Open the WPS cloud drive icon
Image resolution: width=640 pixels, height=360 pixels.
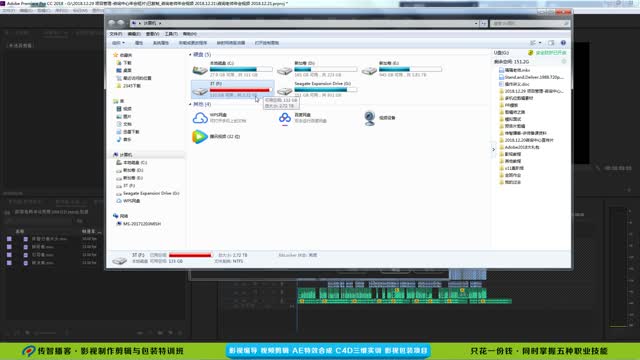200,118
